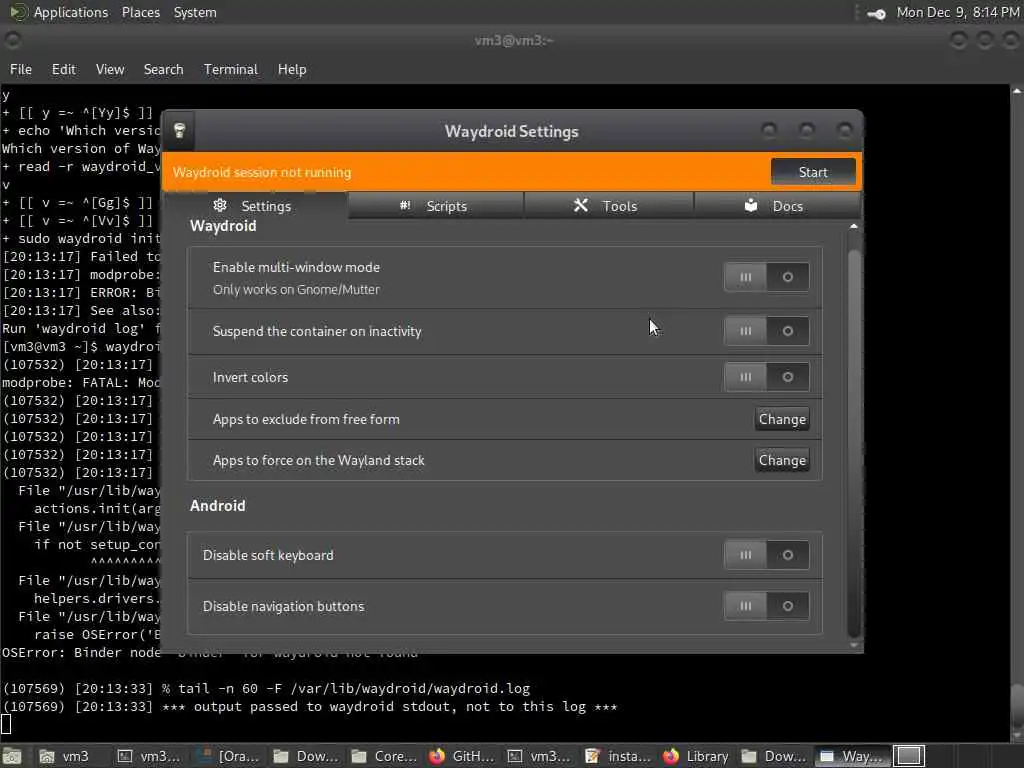Click the 'vm3@vm3:~' terminal title bar text

pos(513,40)
